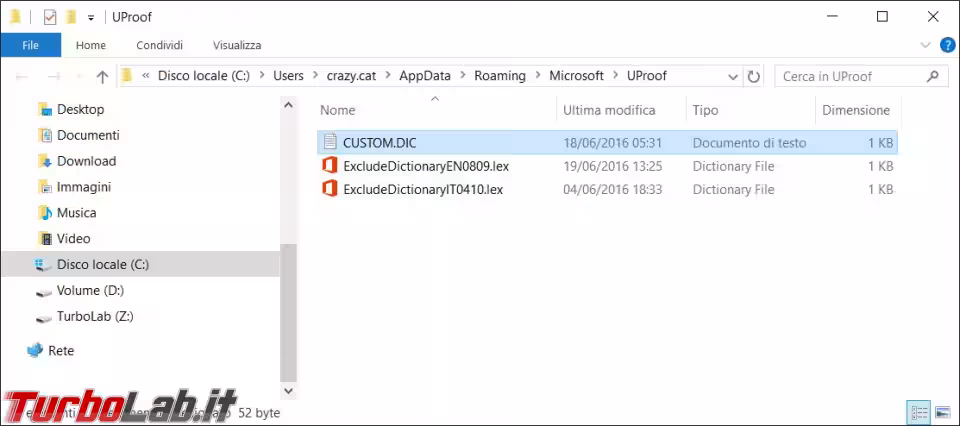Click Users in the address breadcrumb

288,76
